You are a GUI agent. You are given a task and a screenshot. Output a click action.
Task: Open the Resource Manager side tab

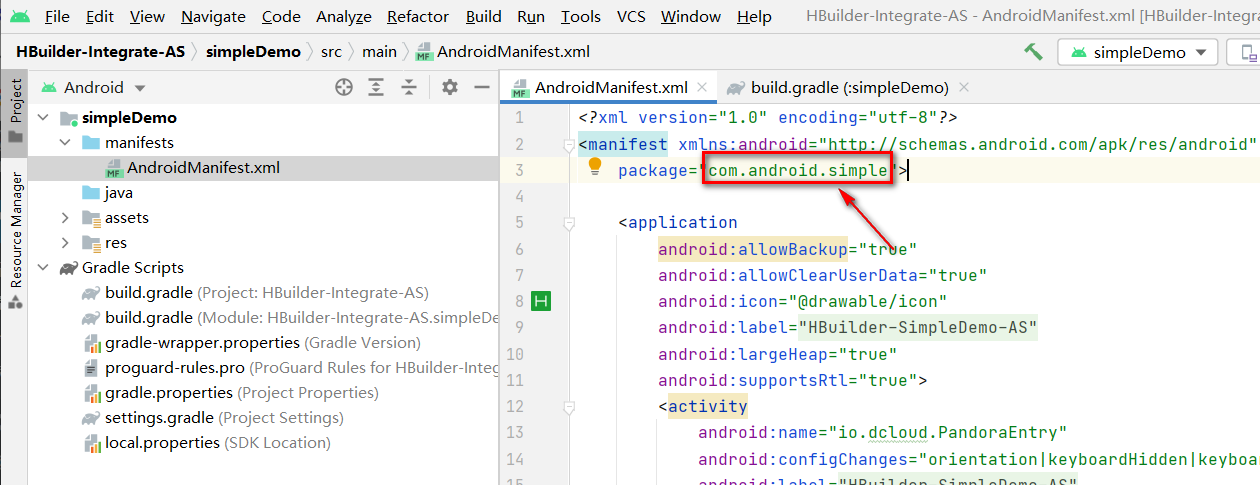click(14, 240)
